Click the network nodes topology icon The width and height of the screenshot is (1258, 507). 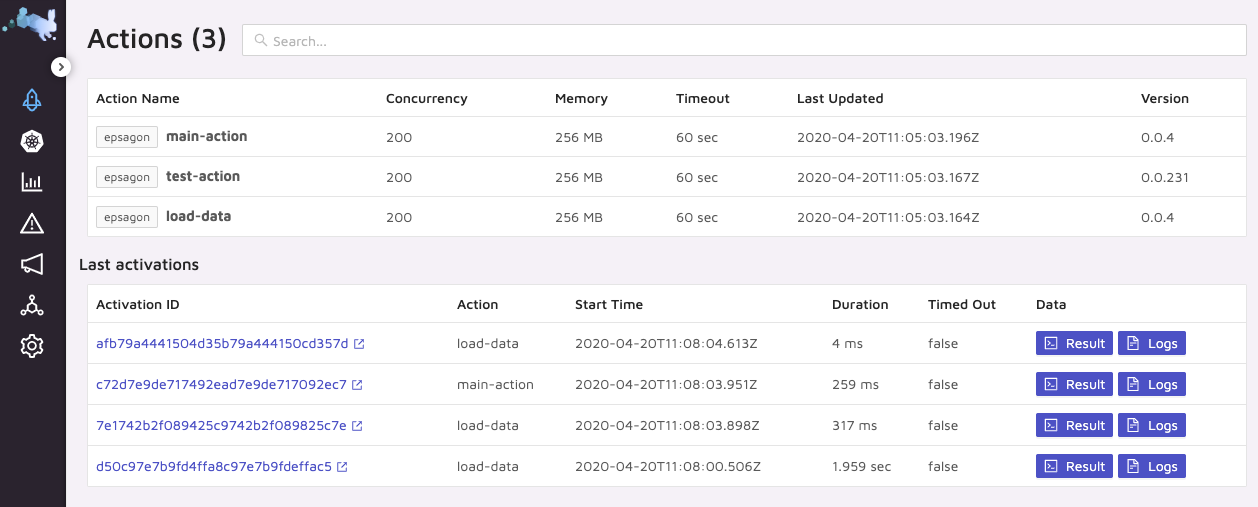click(32, 305)
